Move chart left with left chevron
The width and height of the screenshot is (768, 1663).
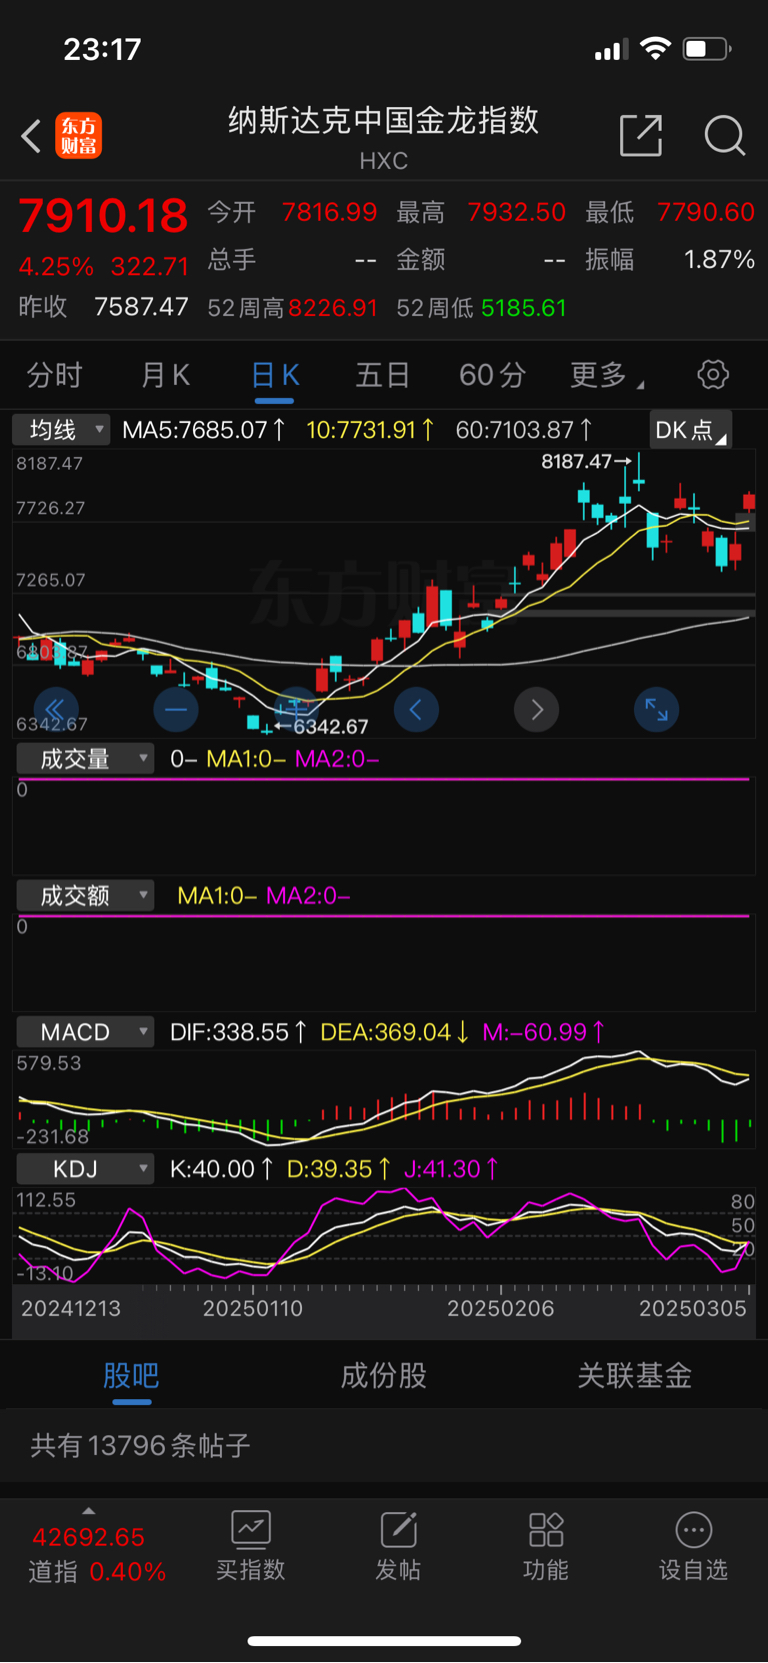coord(416,710)
